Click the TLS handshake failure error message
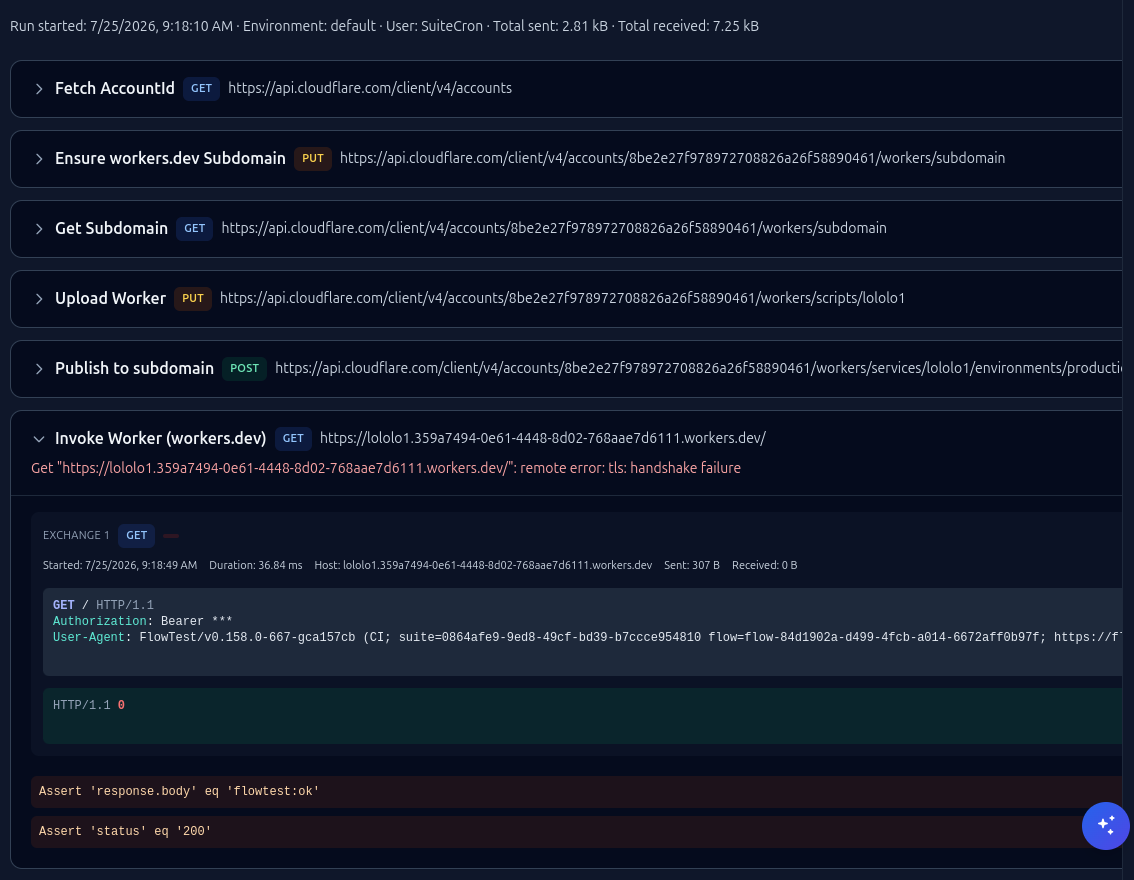This screenshot has height=880, width=1134. click(385, 468)
